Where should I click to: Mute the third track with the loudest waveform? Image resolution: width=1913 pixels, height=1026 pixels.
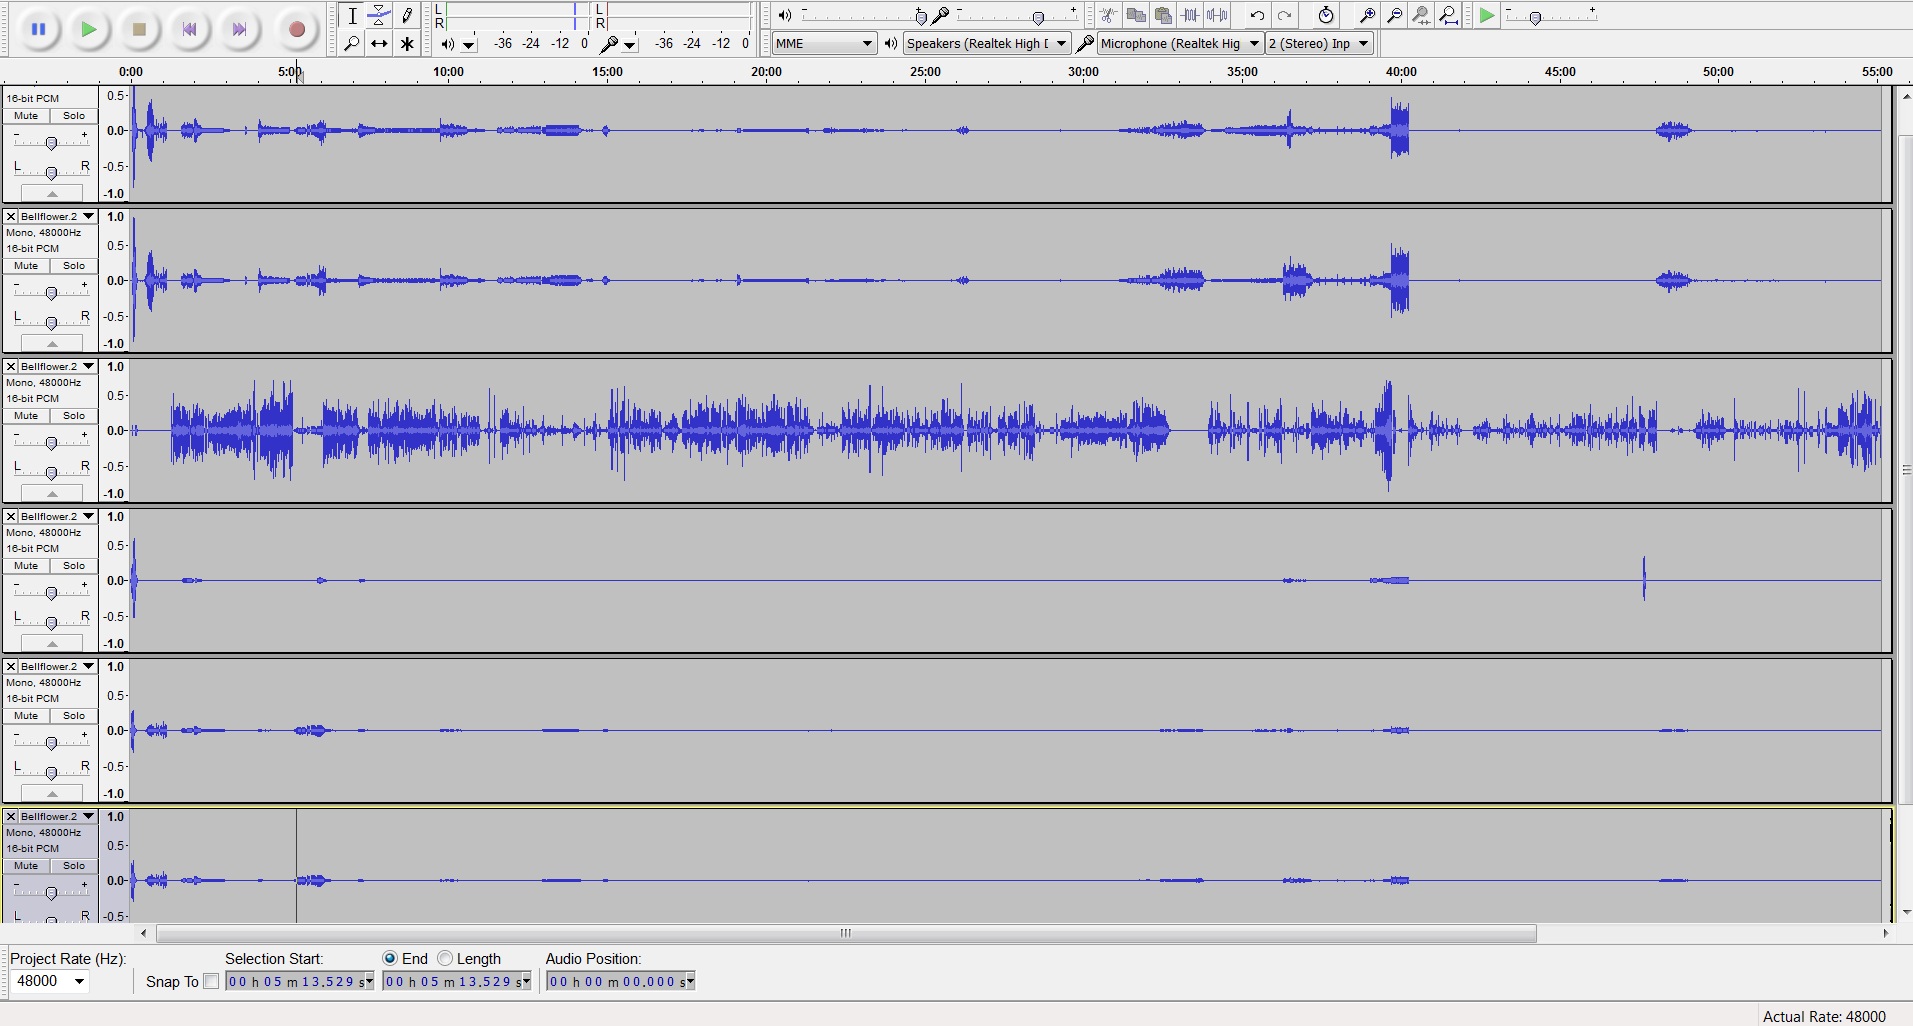[x=26, y=416]
